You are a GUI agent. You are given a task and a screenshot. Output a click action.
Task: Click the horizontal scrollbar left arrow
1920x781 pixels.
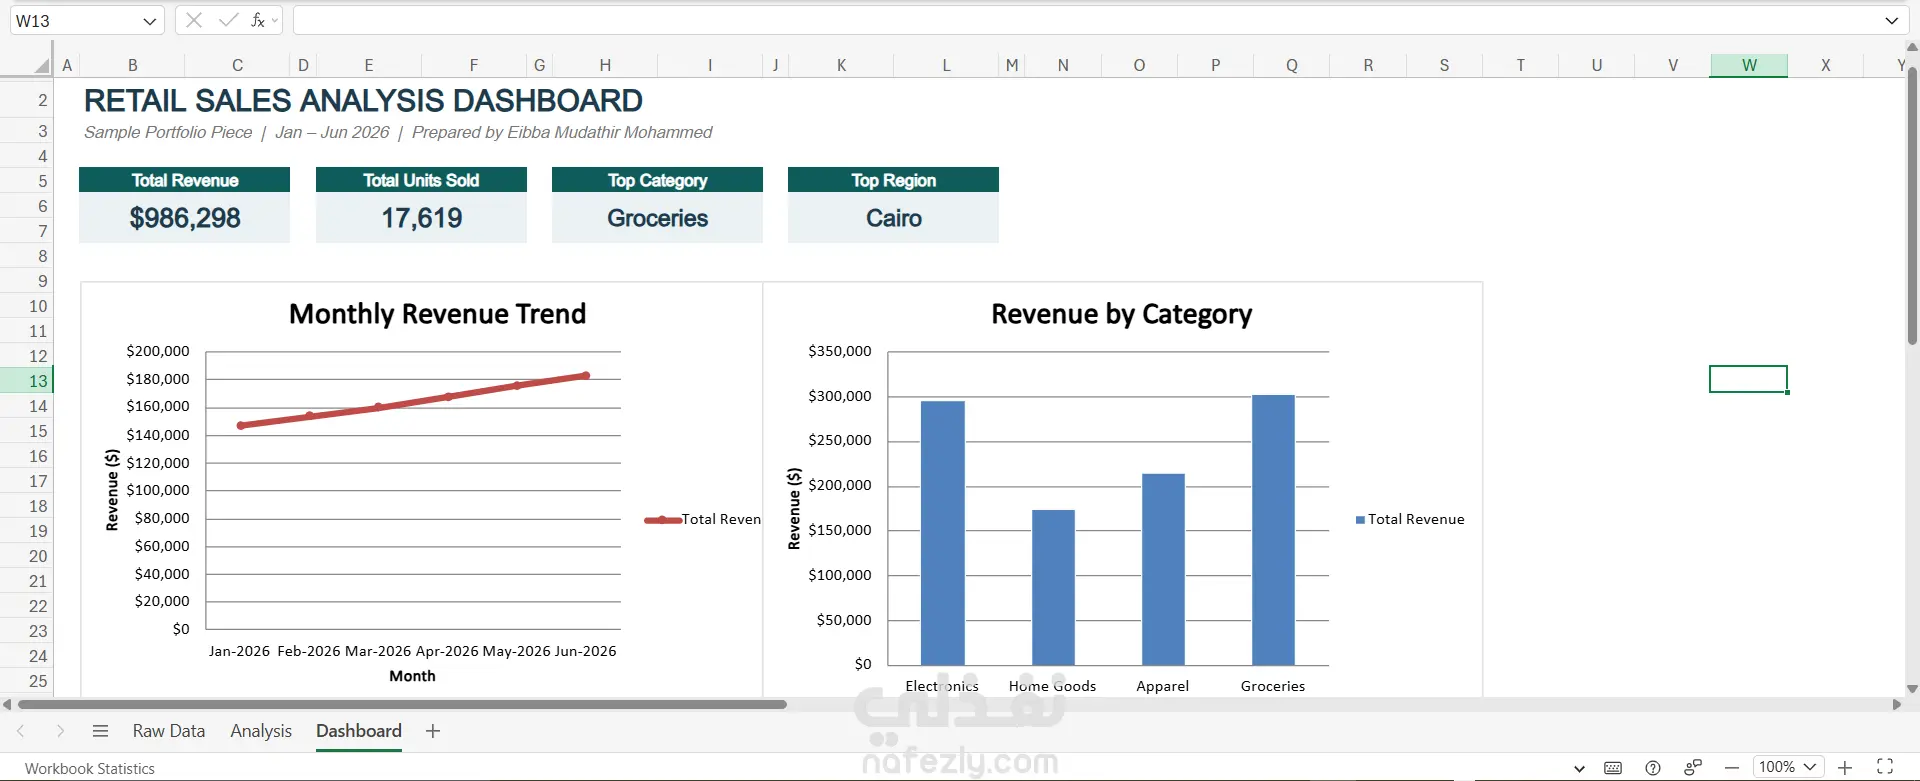tap(7, 704)
